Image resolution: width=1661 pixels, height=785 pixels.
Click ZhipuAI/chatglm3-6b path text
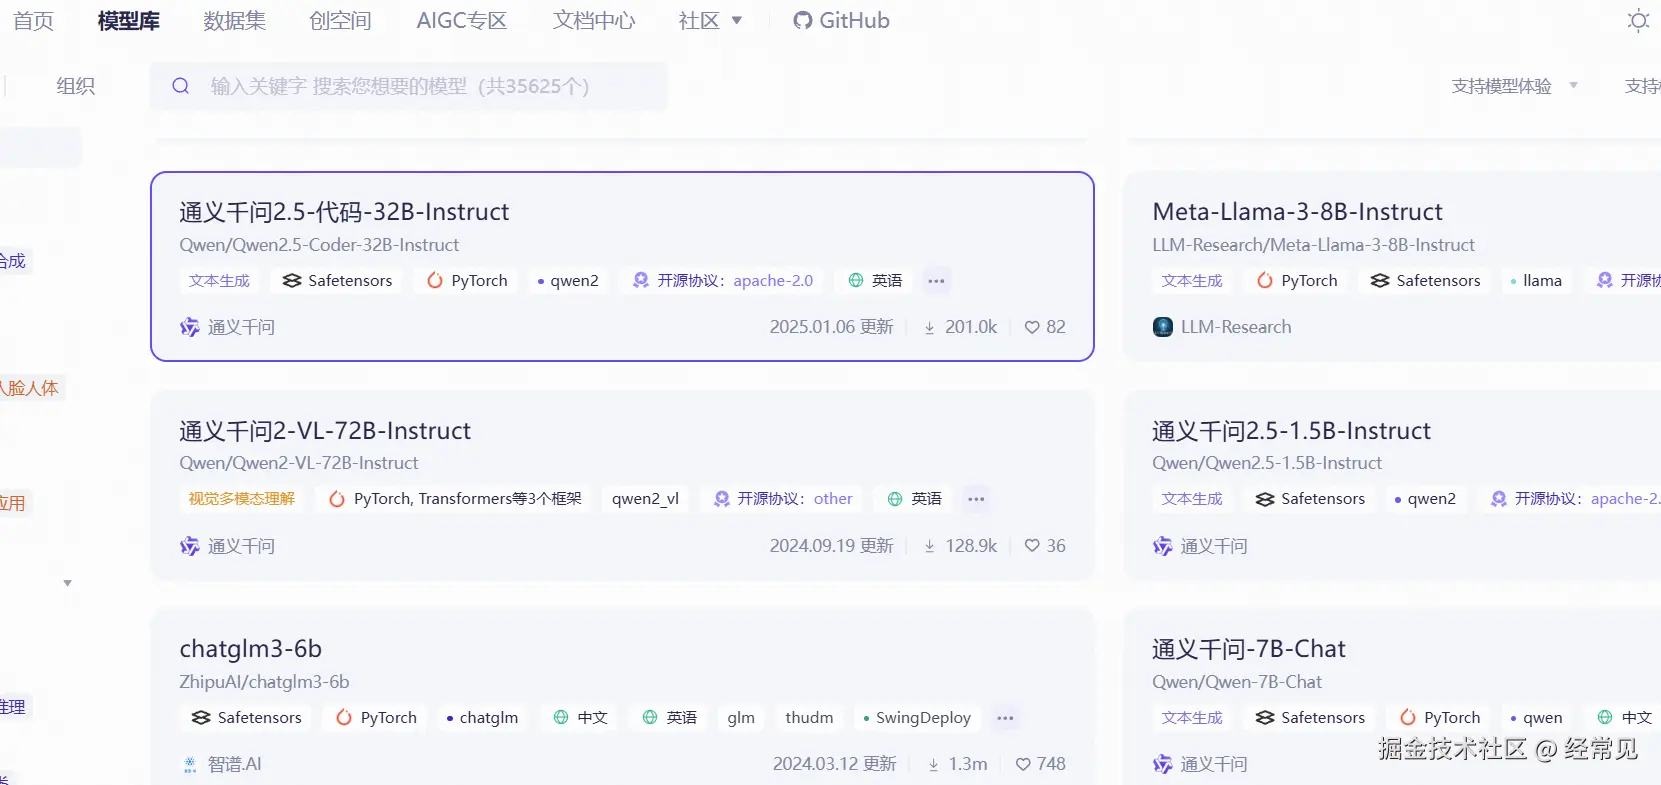click(x=264, y=682)
